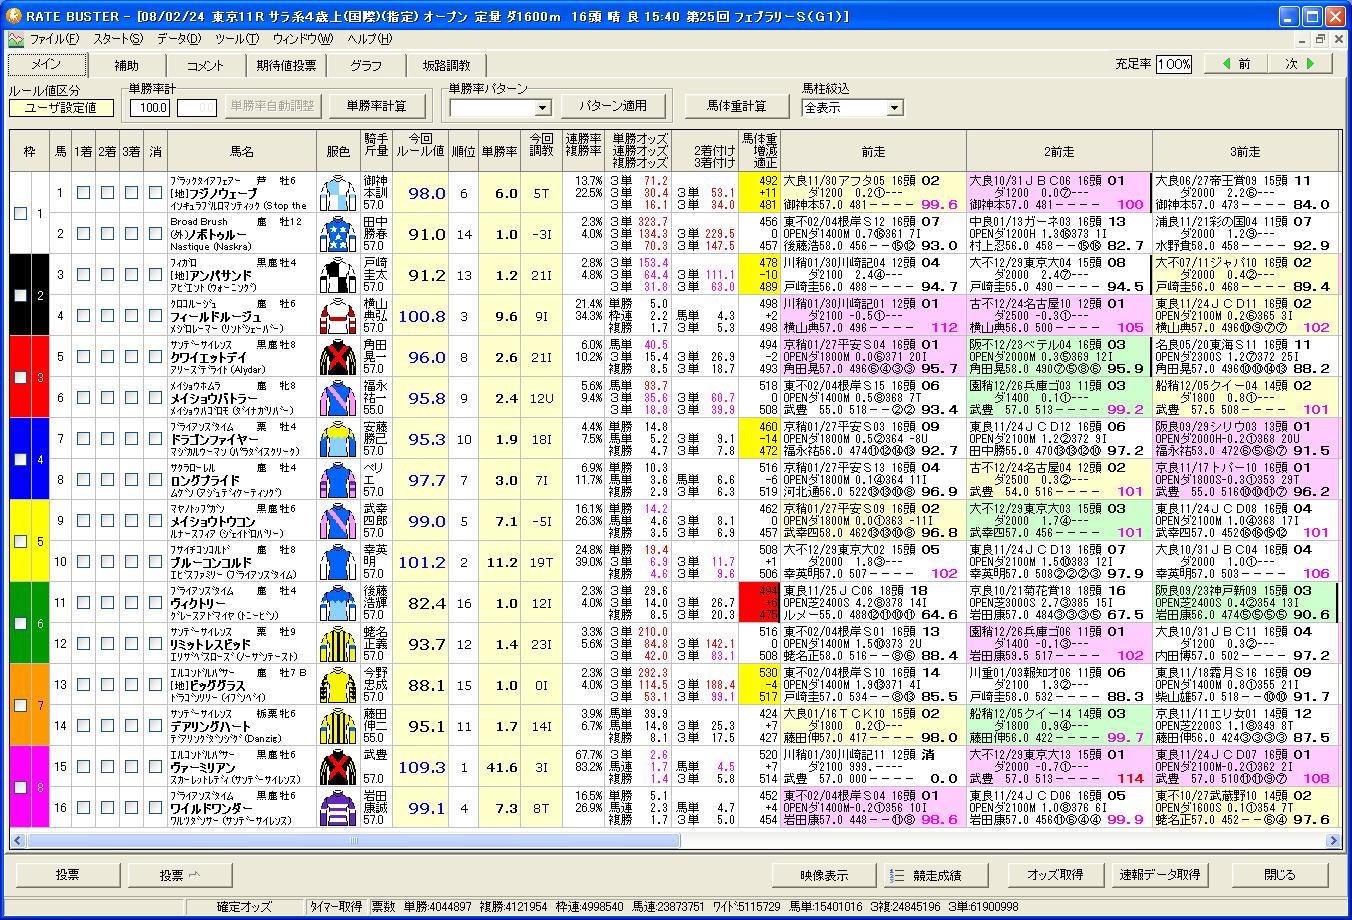
Task: Click the horizontal scrollbar of the race table
Action: point(676,840)
